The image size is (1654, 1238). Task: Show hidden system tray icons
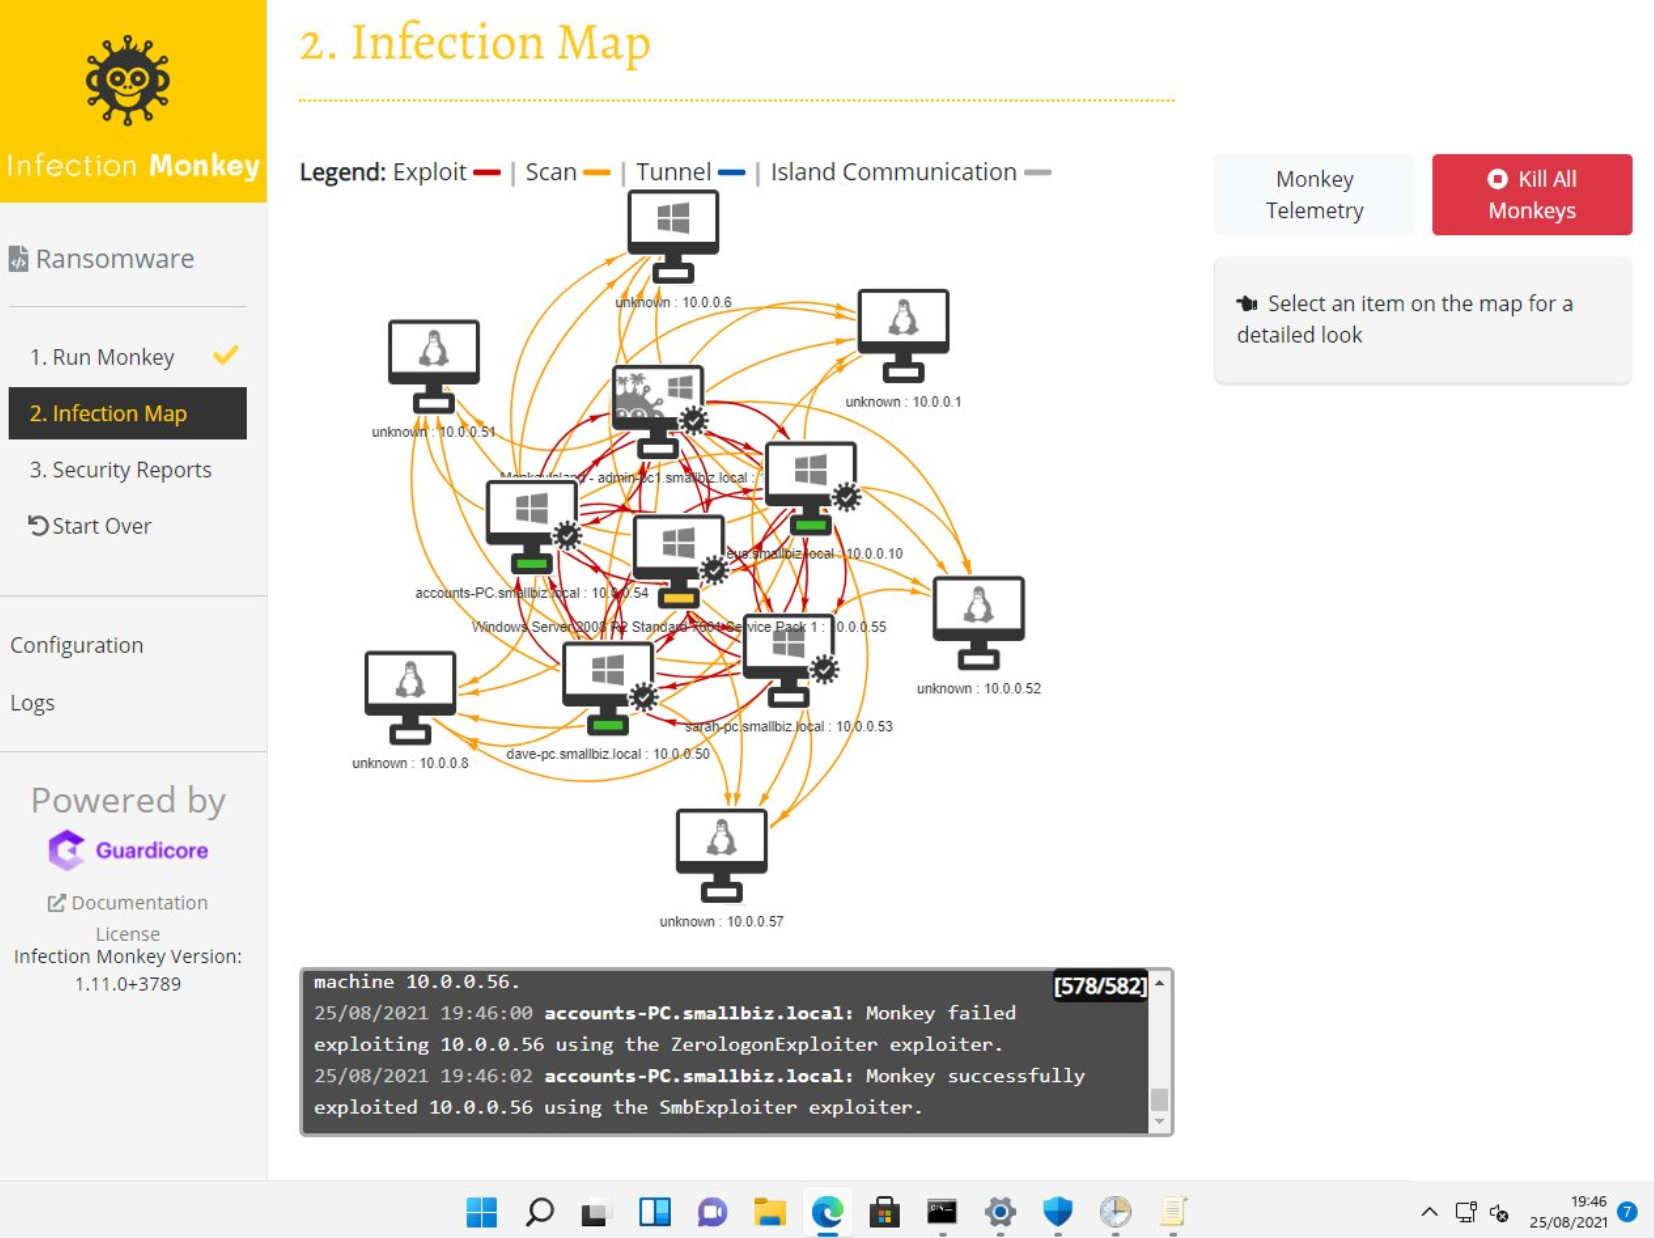1430,1212
